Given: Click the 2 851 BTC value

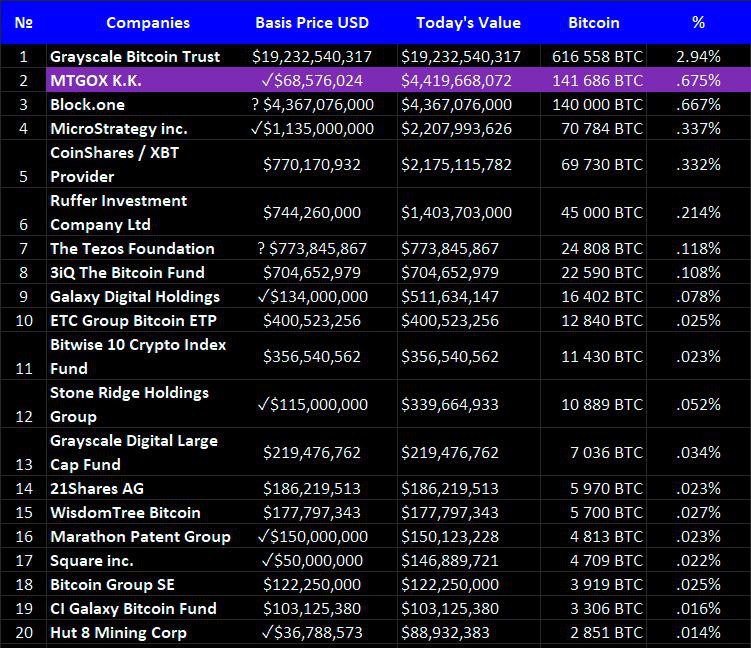Looking at the screenshot, I should tap(606, 632).
